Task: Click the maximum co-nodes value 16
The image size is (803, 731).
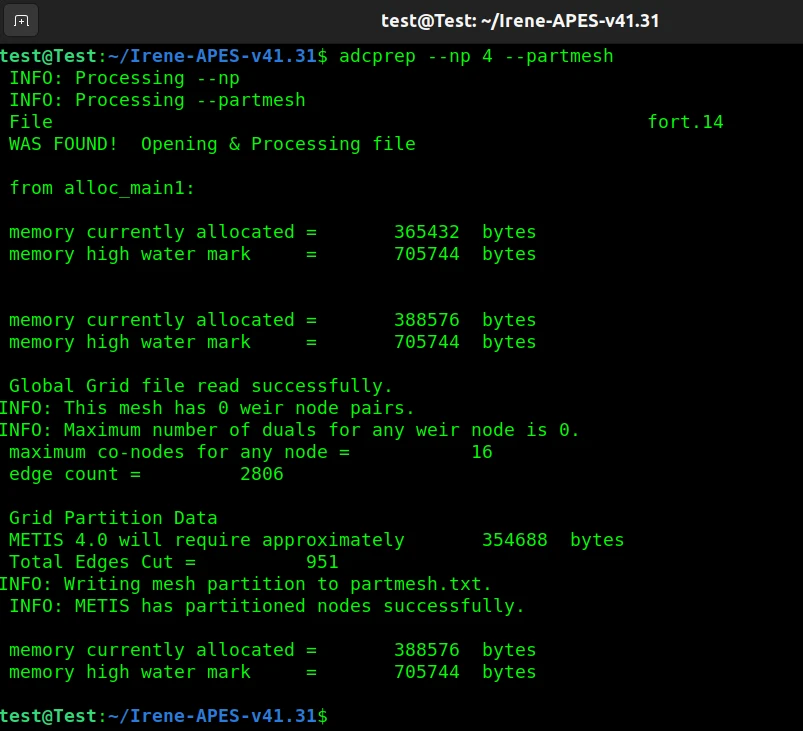Action: tap(481, 452)
